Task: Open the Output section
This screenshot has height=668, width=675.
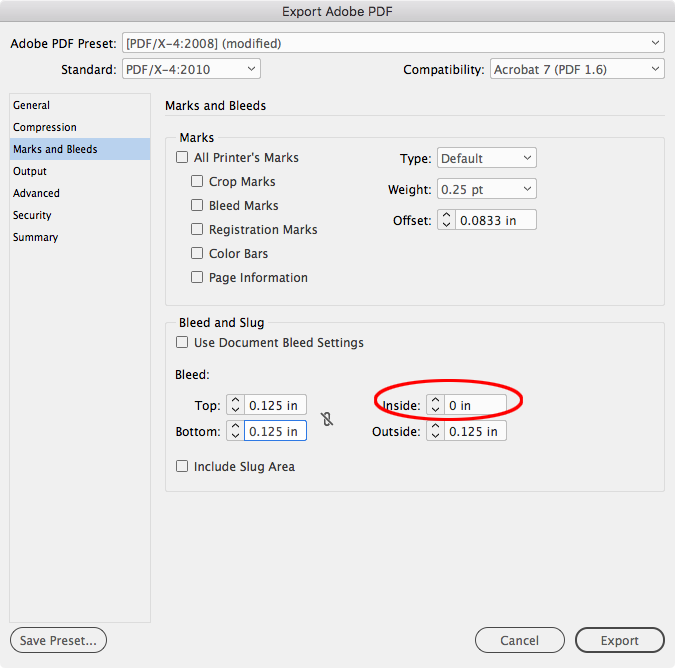Action: pos(80,171)
